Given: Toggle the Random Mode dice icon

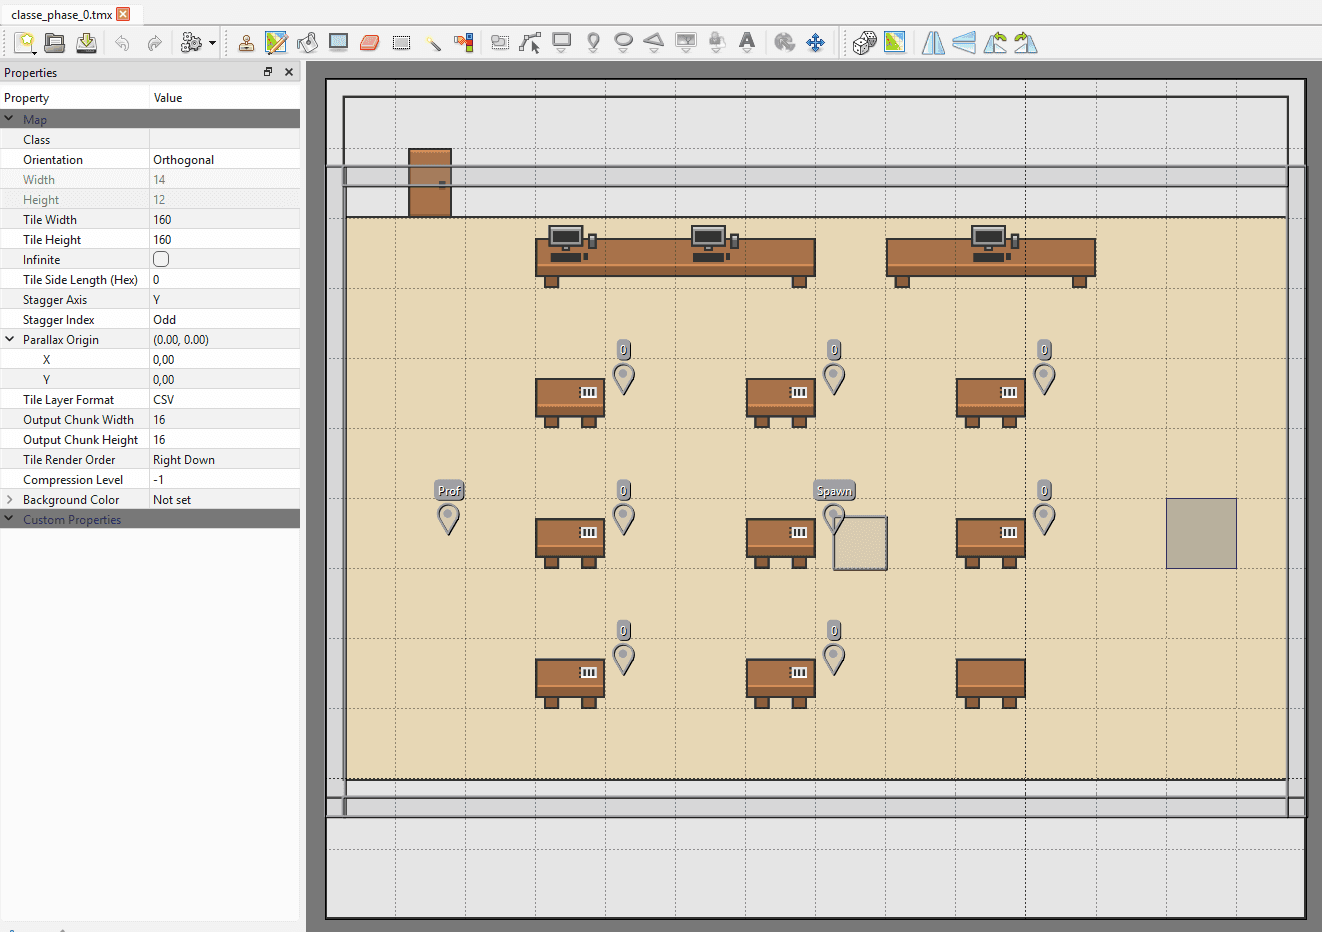Looking at the screenshot, I should [864, 43].
